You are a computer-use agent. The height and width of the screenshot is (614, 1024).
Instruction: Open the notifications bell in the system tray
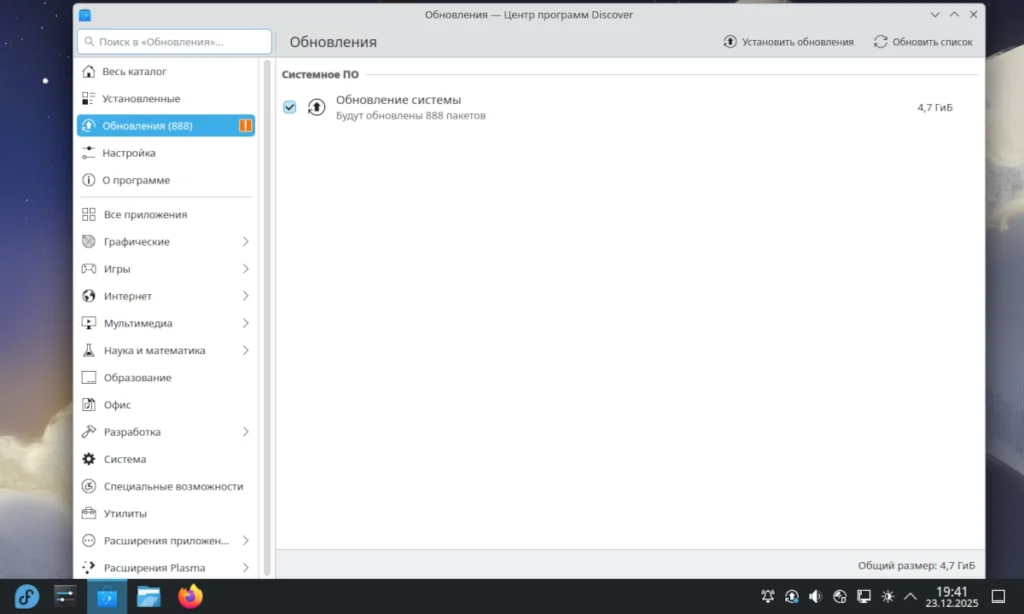(768, 596)
